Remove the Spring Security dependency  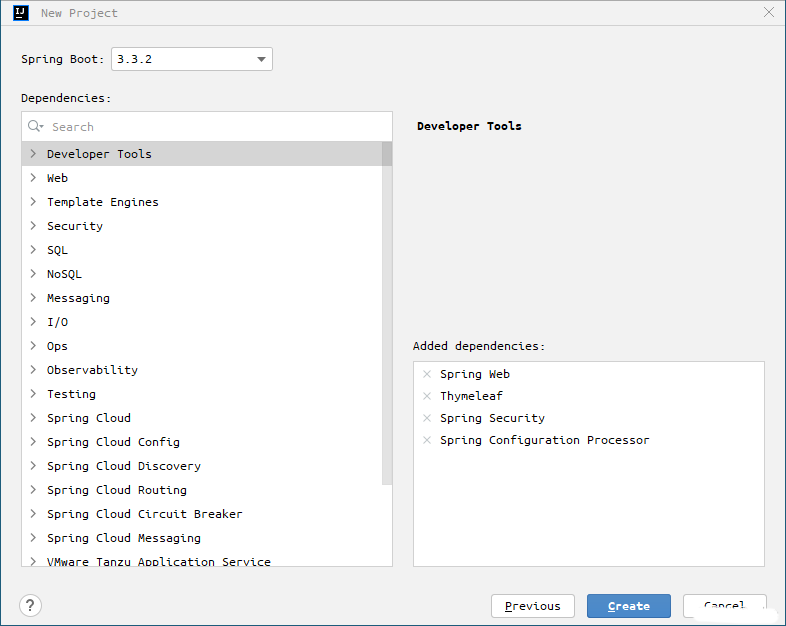coord(427,418)
